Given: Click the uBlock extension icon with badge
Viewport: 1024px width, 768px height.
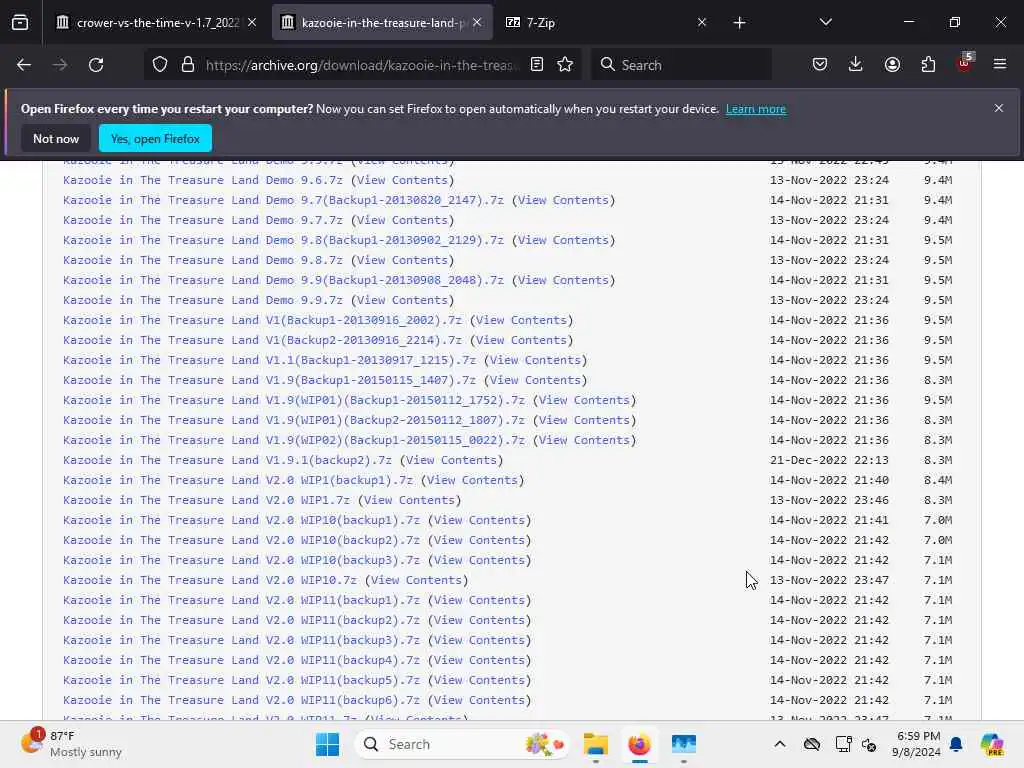Looking at the screenshot, I should tap(965, 63).
